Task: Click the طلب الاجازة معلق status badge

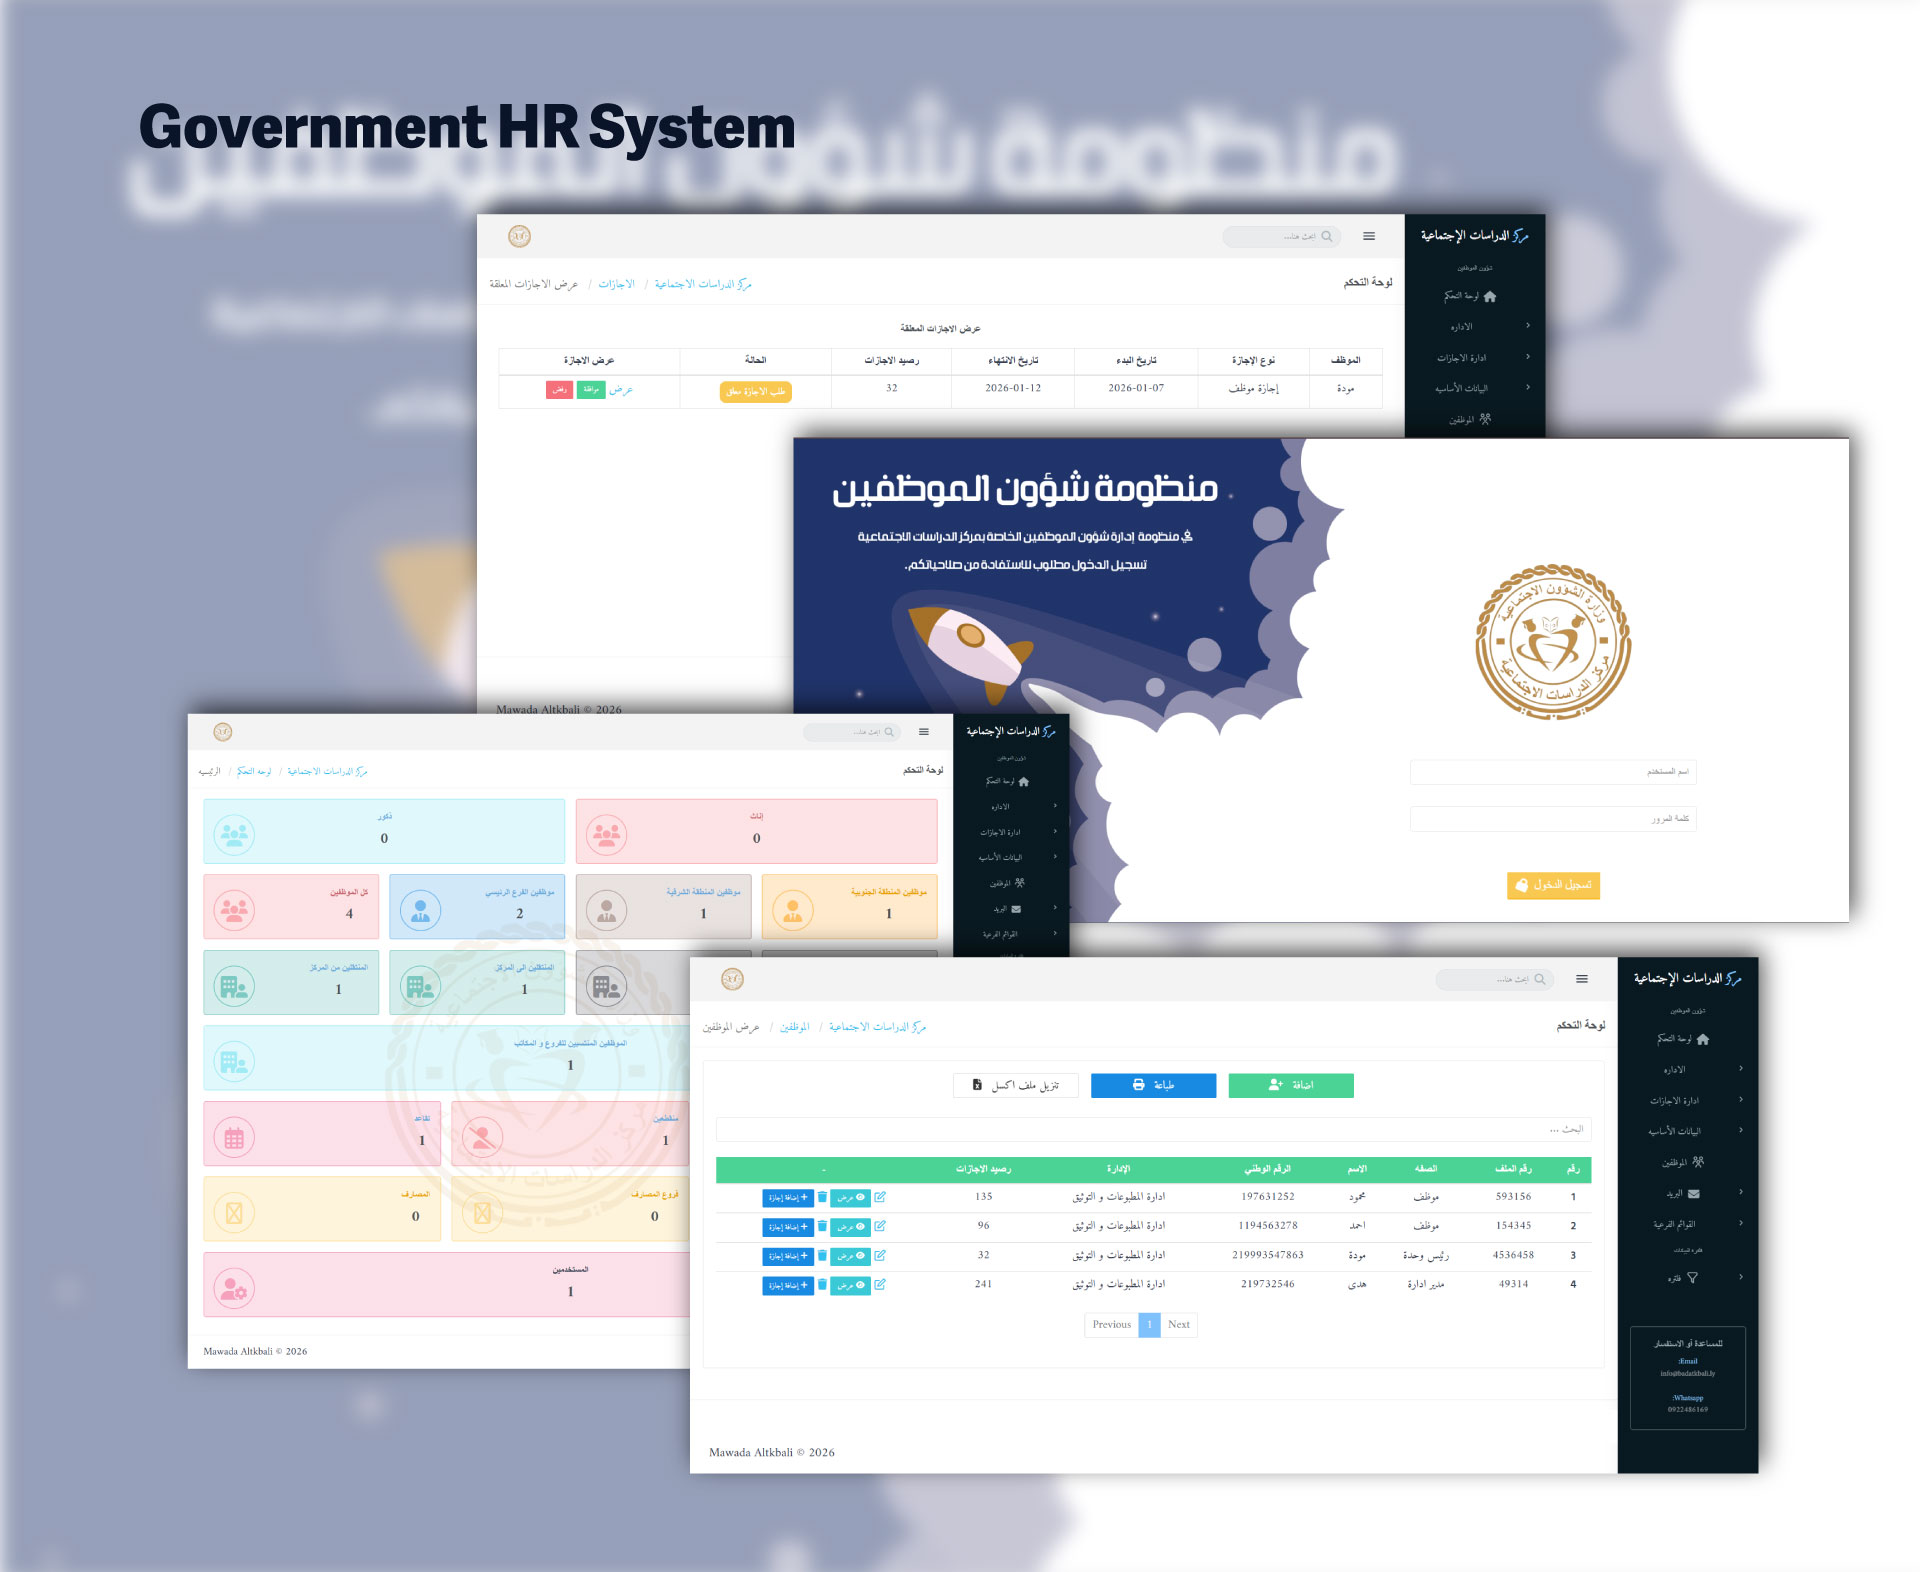Action: pos(756,392)
